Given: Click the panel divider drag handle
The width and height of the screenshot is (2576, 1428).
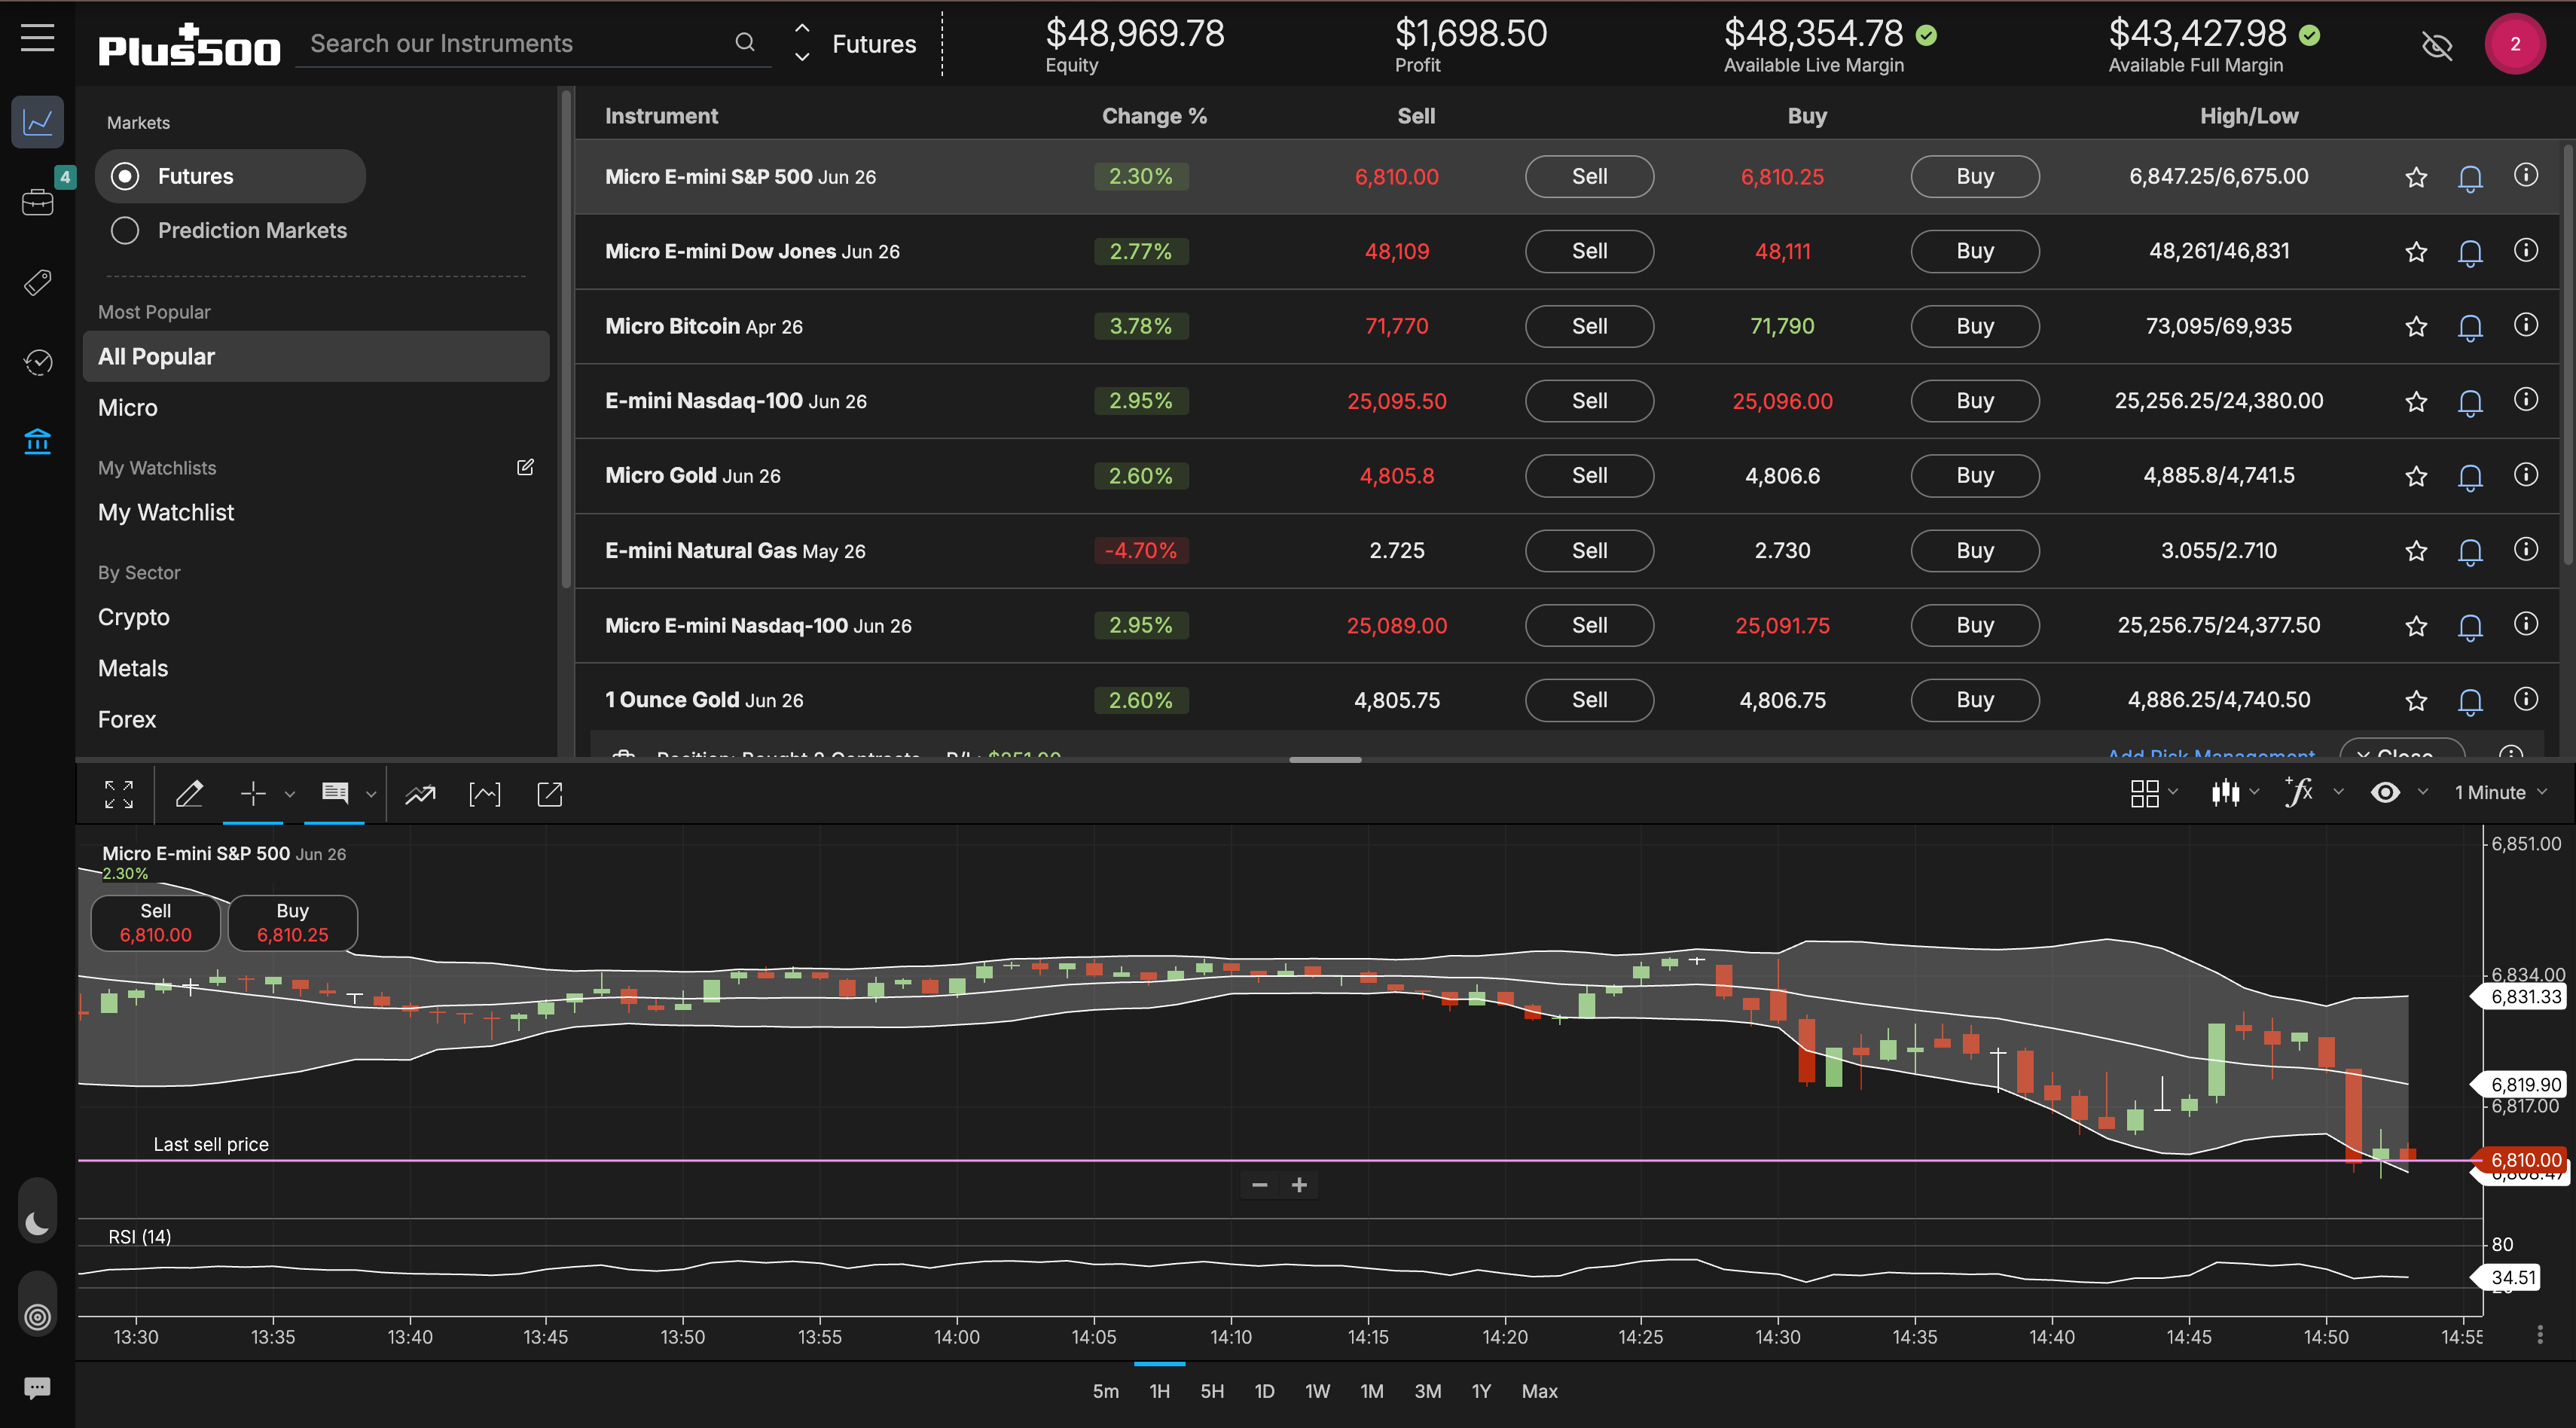Looking at the screenshot, I should point(1325,760).
